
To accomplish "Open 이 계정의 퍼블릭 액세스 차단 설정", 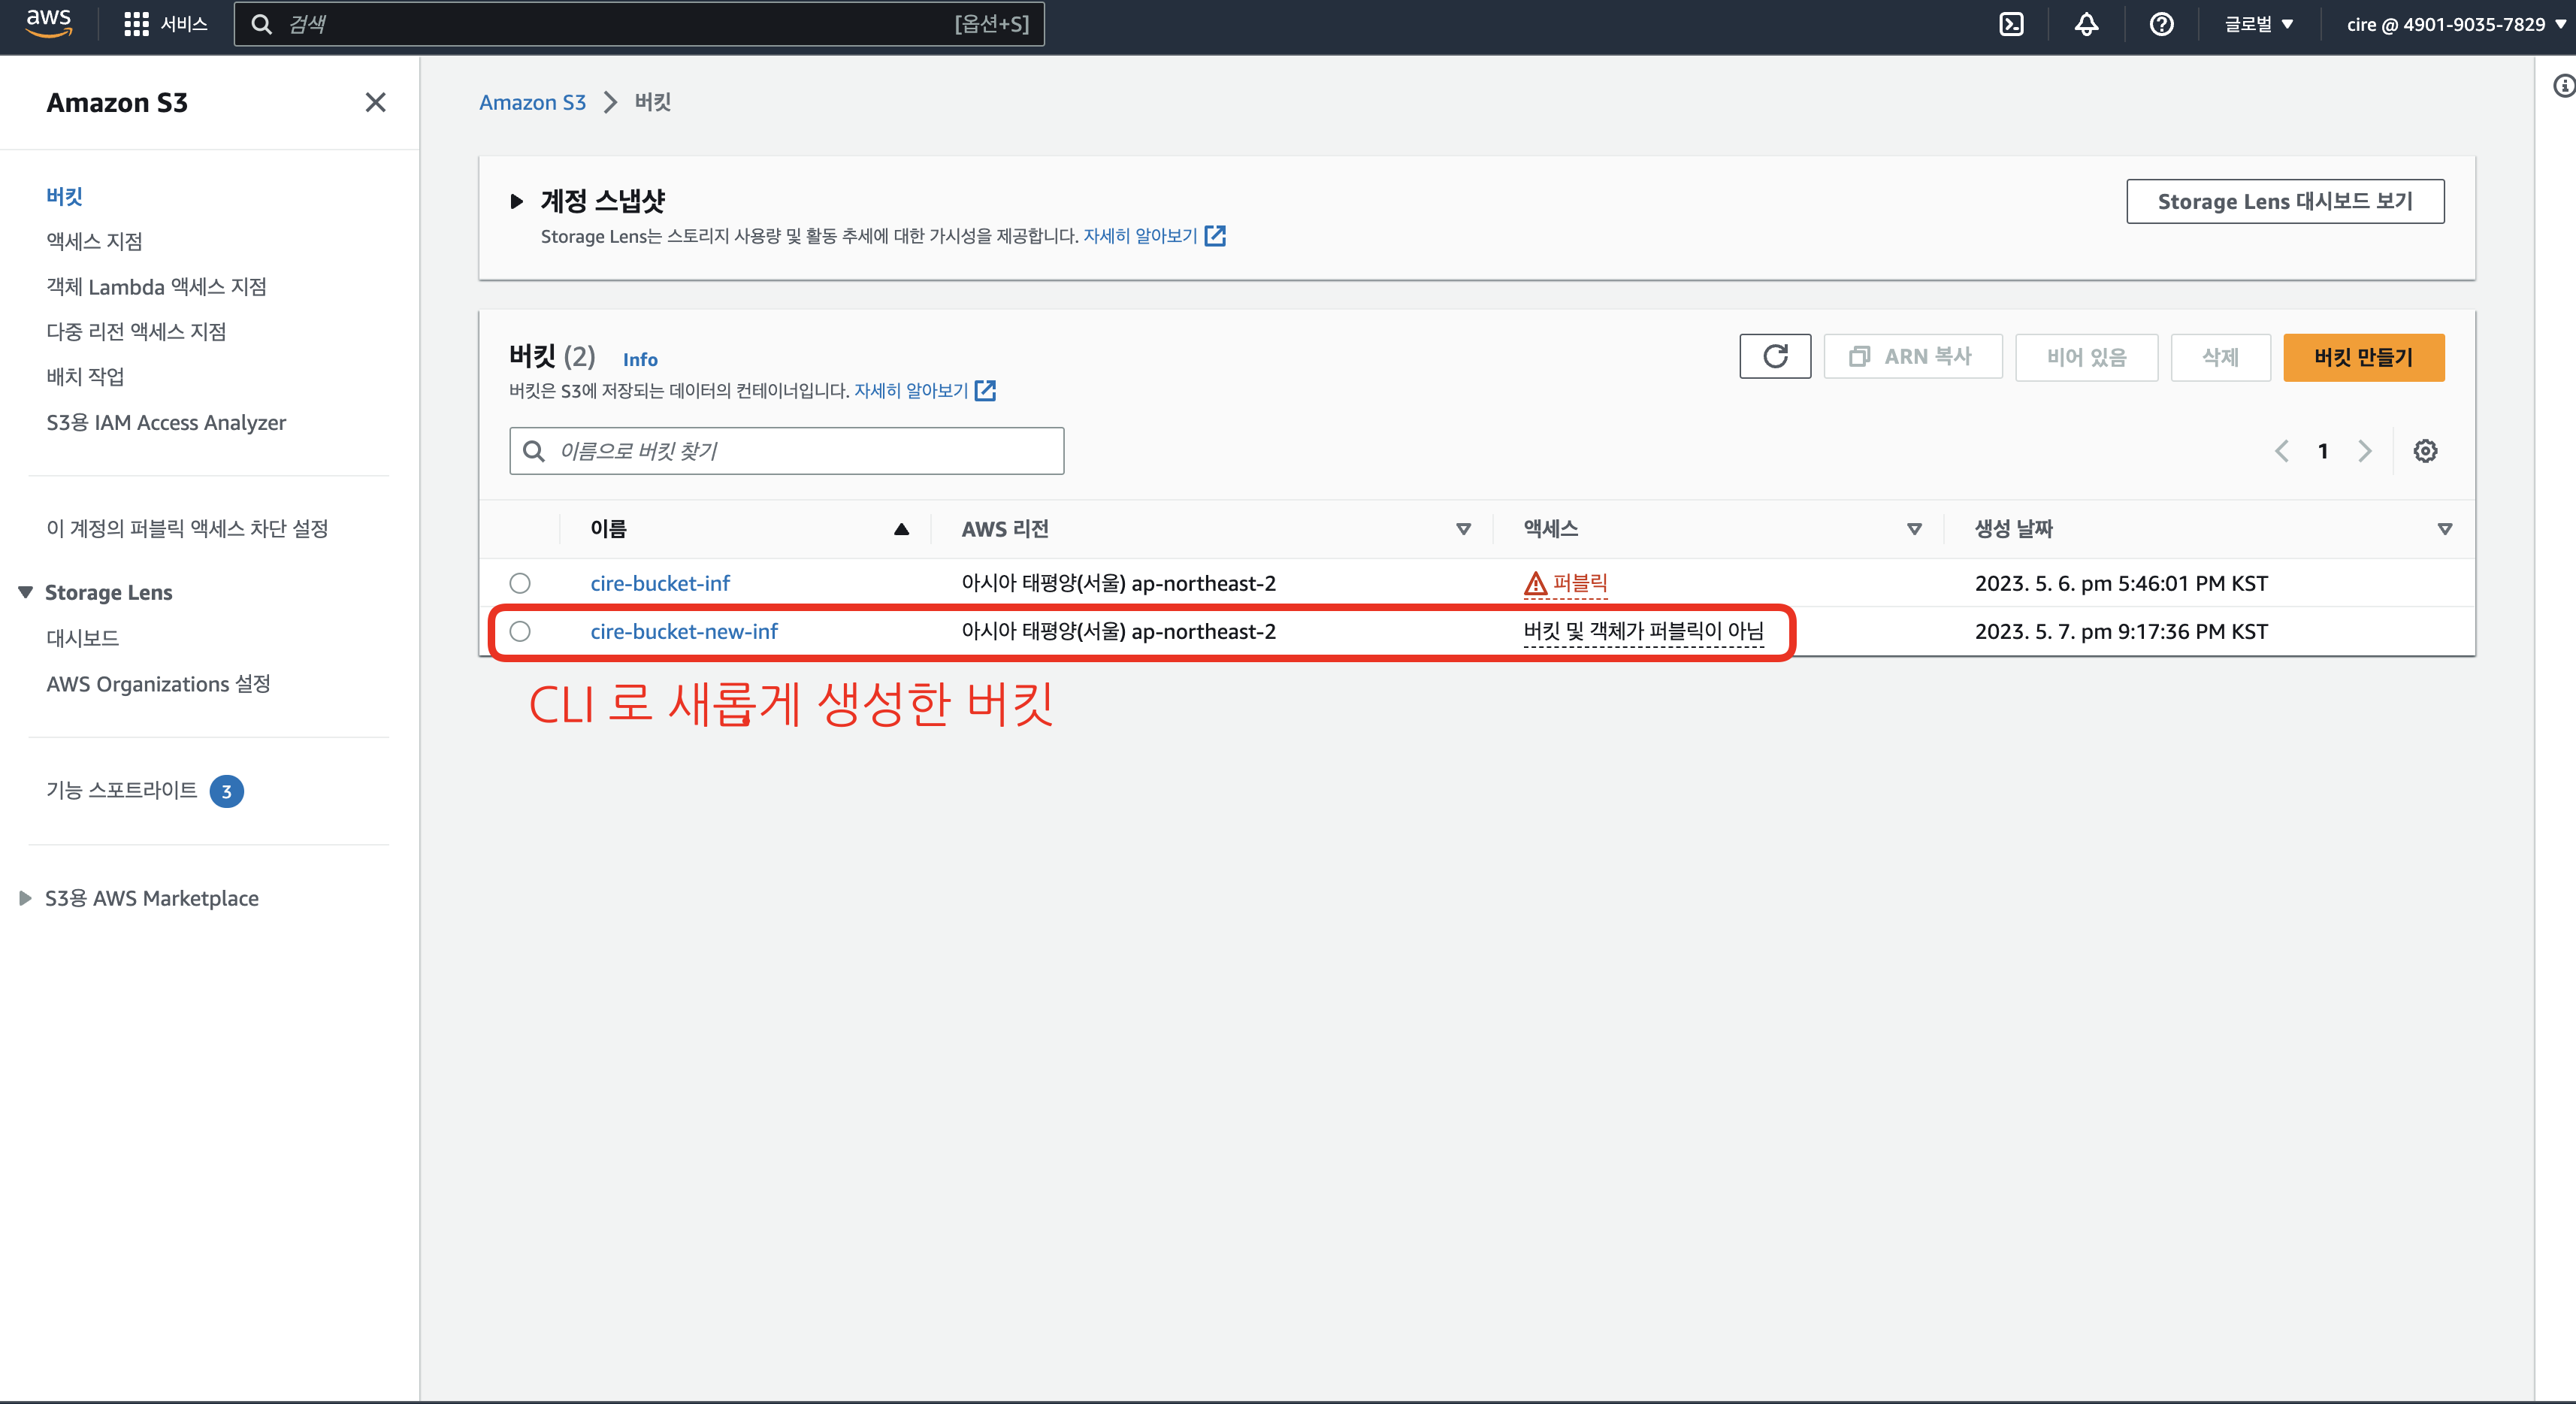I will click(x=188, y=528).
